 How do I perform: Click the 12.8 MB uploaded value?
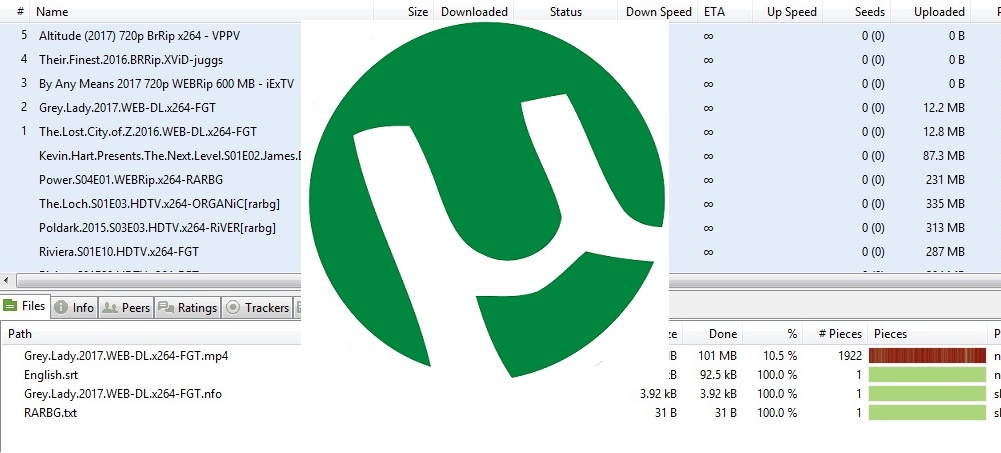tap(944, 132)
